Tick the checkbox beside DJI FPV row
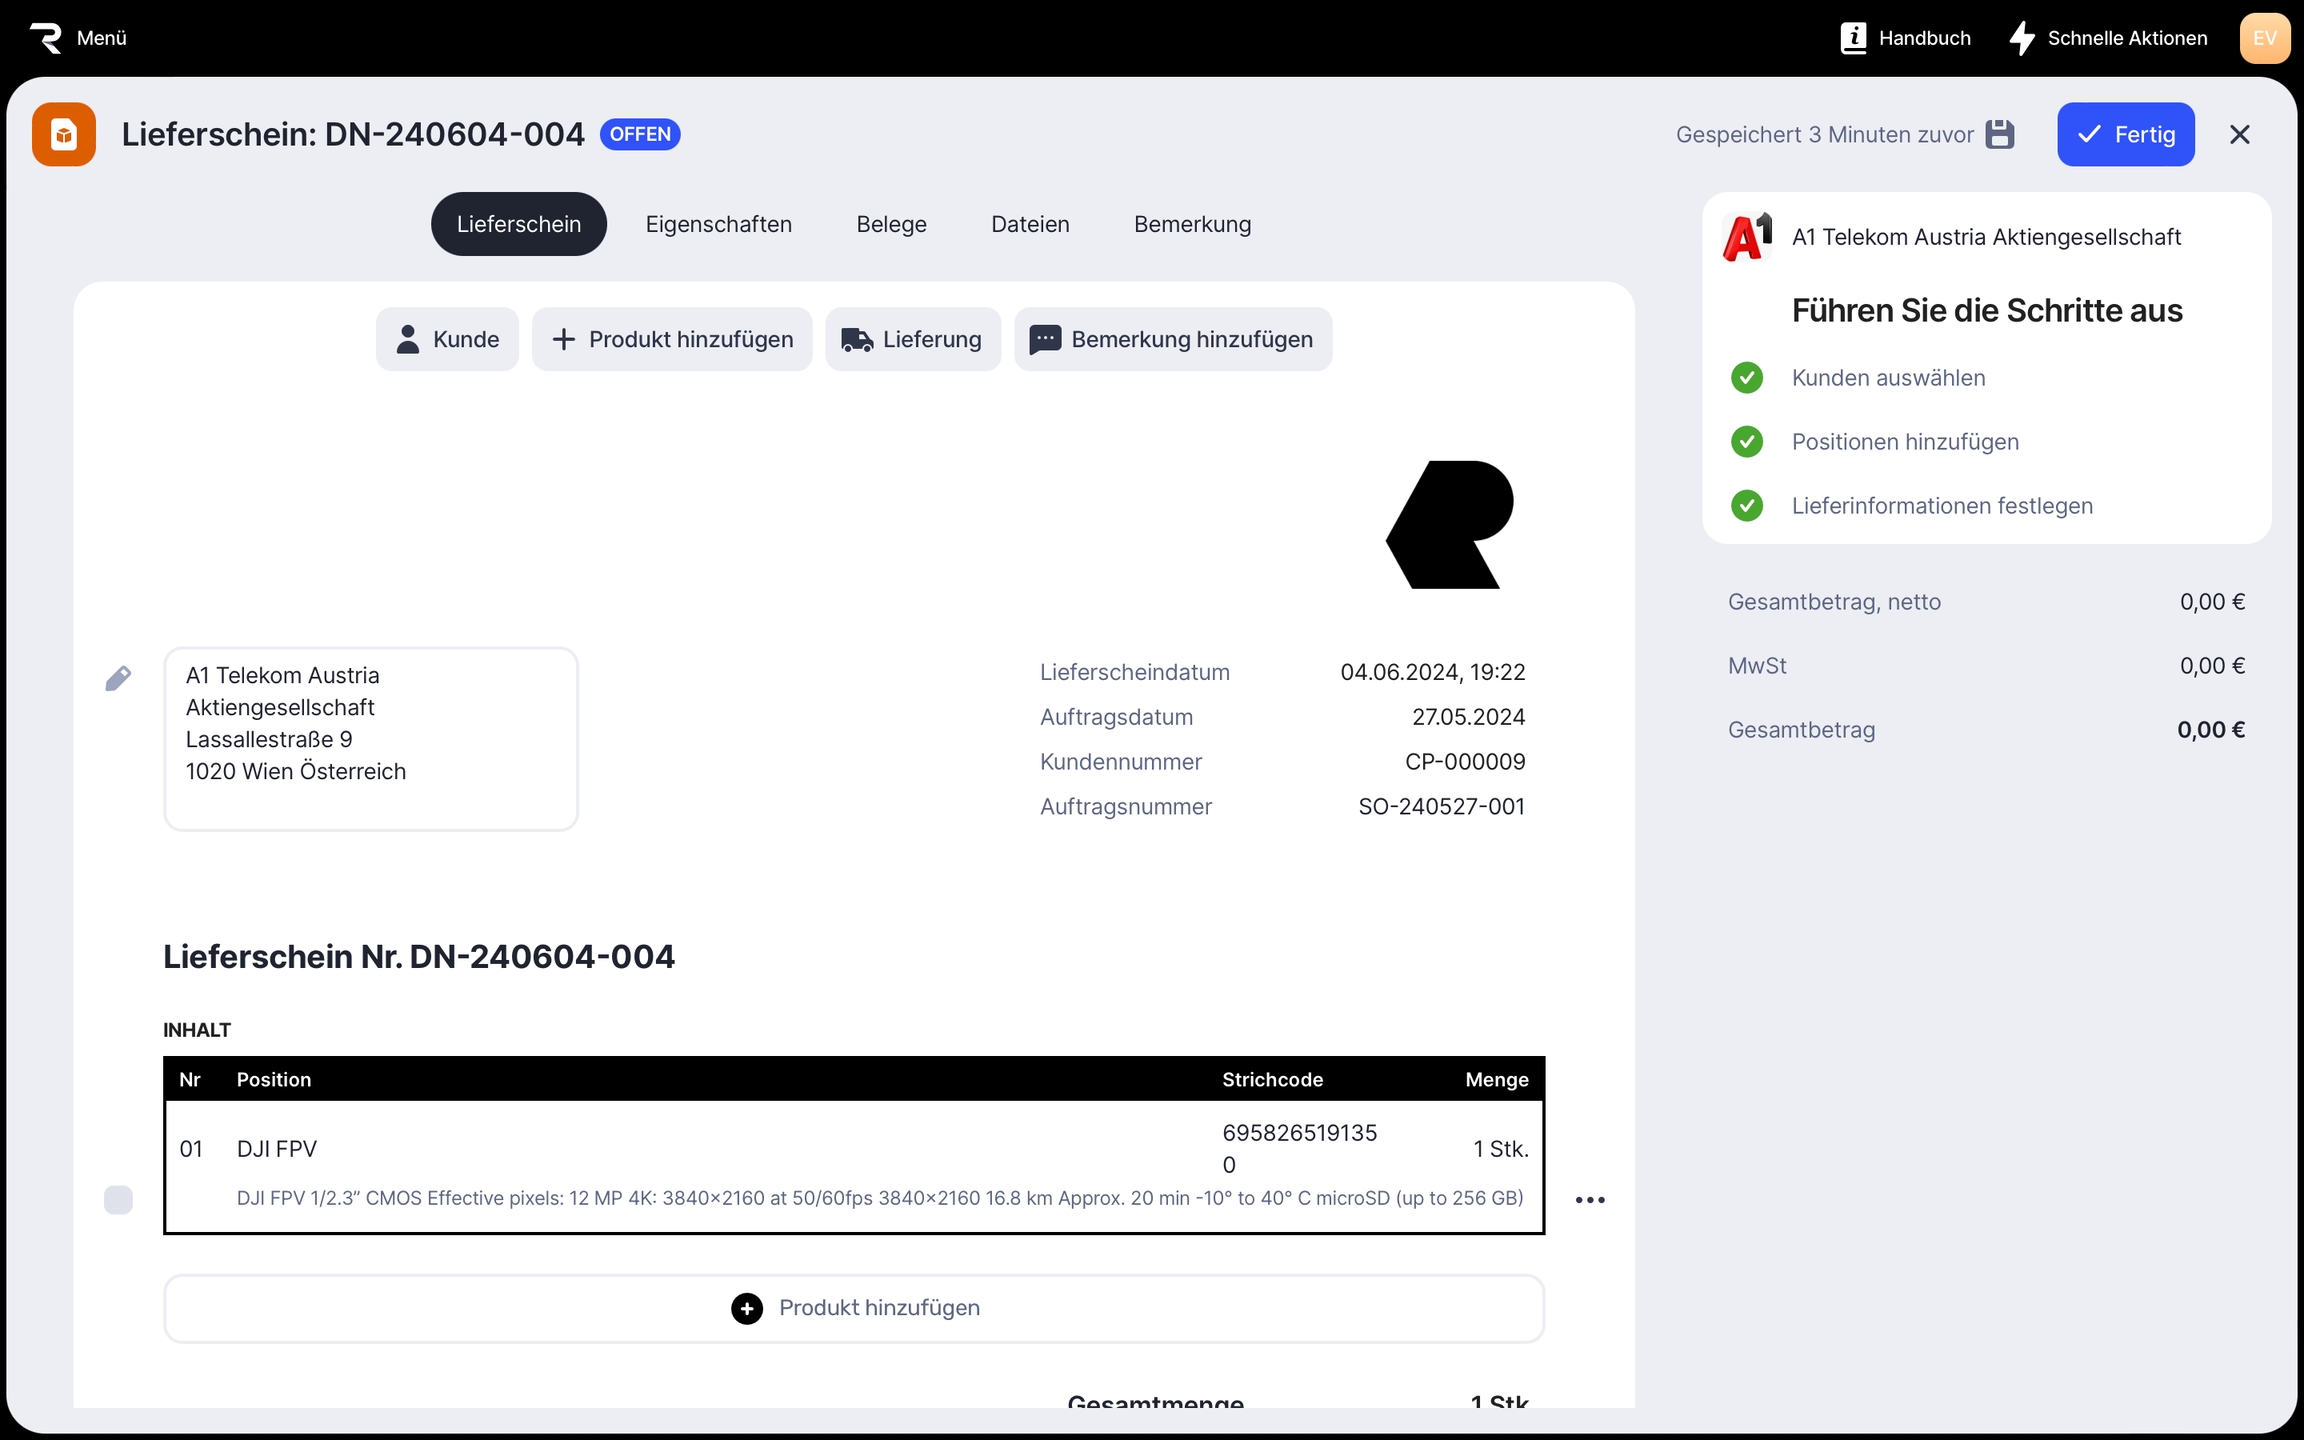The image size is (2304, 1440). point(118,1199)
